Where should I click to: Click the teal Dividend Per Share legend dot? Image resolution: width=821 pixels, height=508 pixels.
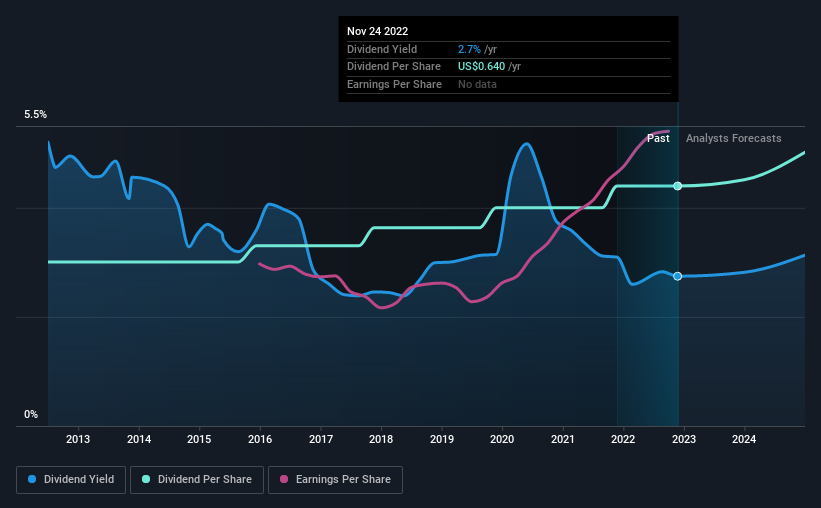(146, 479)
